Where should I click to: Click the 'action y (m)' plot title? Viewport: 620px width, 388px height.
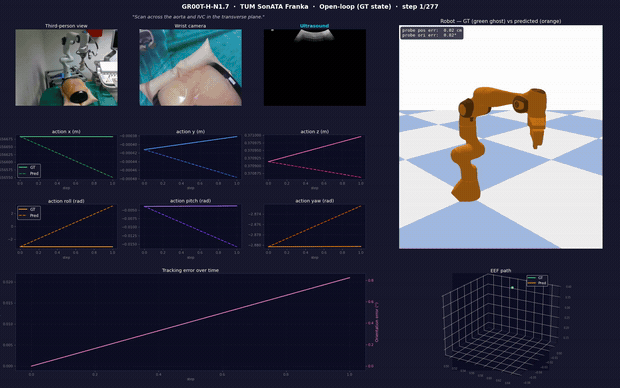(x=190, y=131)
